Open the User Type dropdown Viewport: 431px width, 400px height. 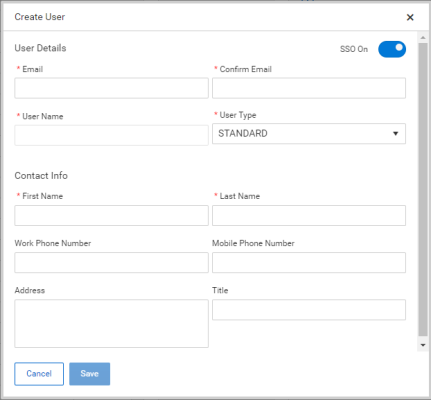pyautogui.click(x=309, y=134)
